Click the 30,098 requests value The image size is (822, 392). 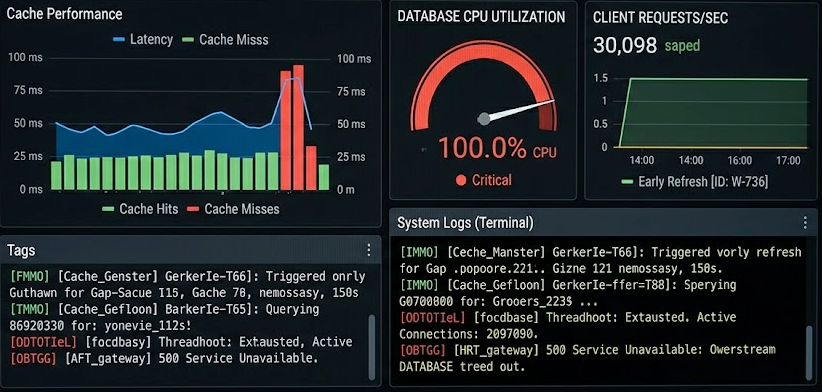coord(625,46)
